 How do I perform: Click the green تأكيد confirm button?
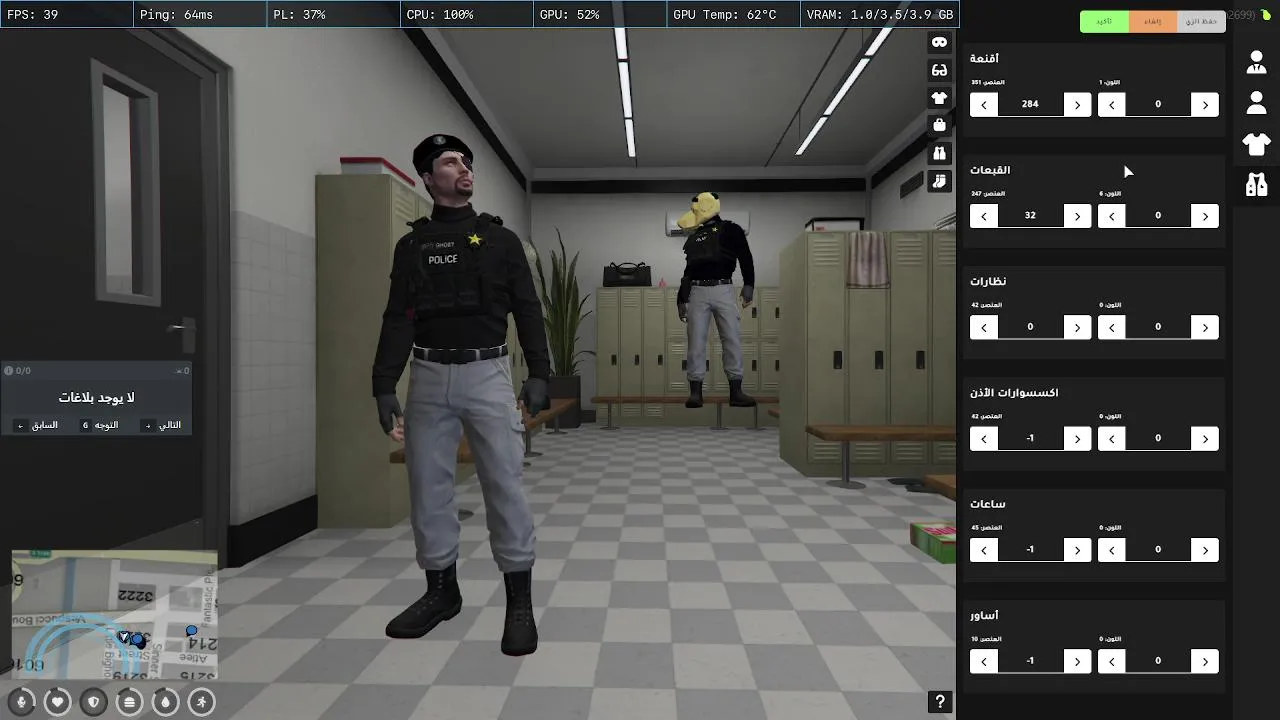pyautogui.click(x=1104, y=21)
